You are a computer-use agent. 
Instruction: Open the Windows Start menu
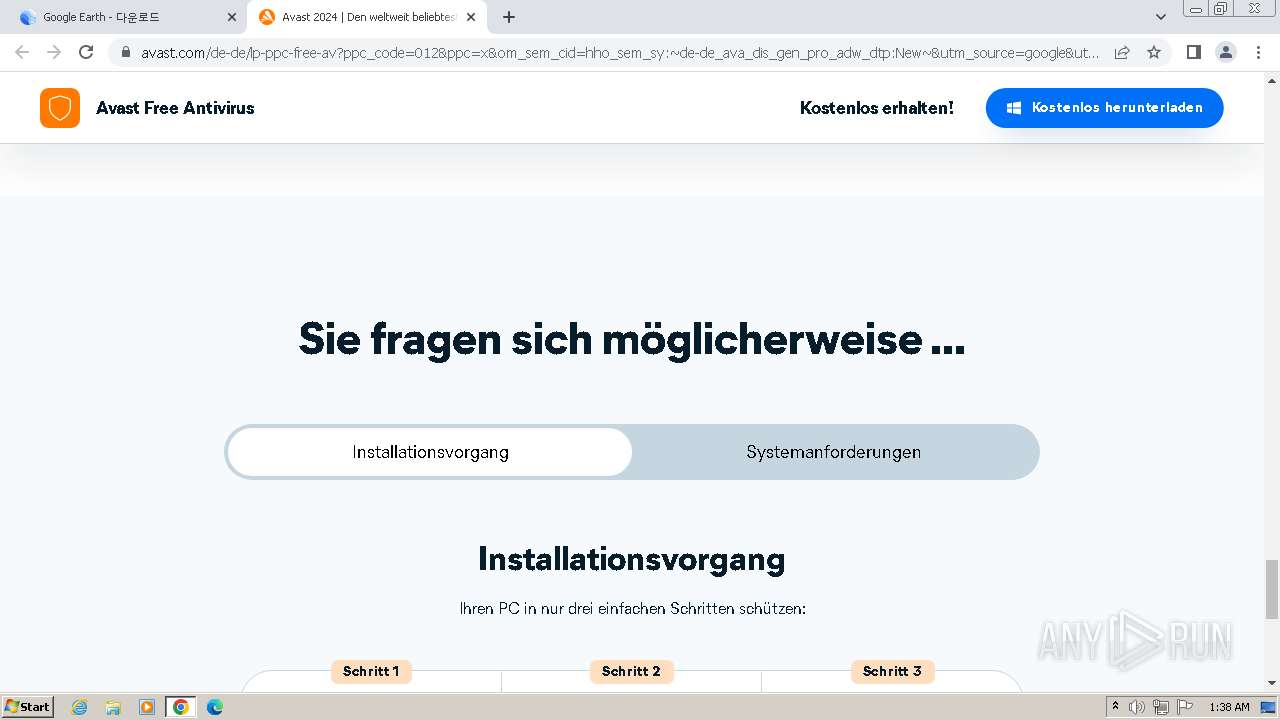coord(28,707)
